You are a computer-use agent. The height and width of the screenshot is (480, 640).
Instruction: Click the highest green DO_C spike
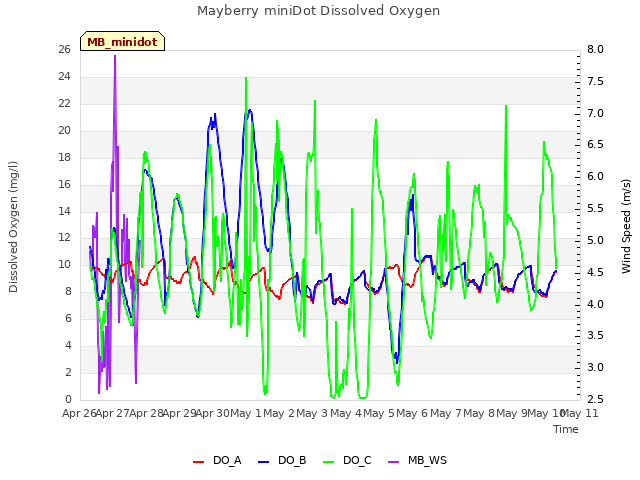tap(246, 78)
